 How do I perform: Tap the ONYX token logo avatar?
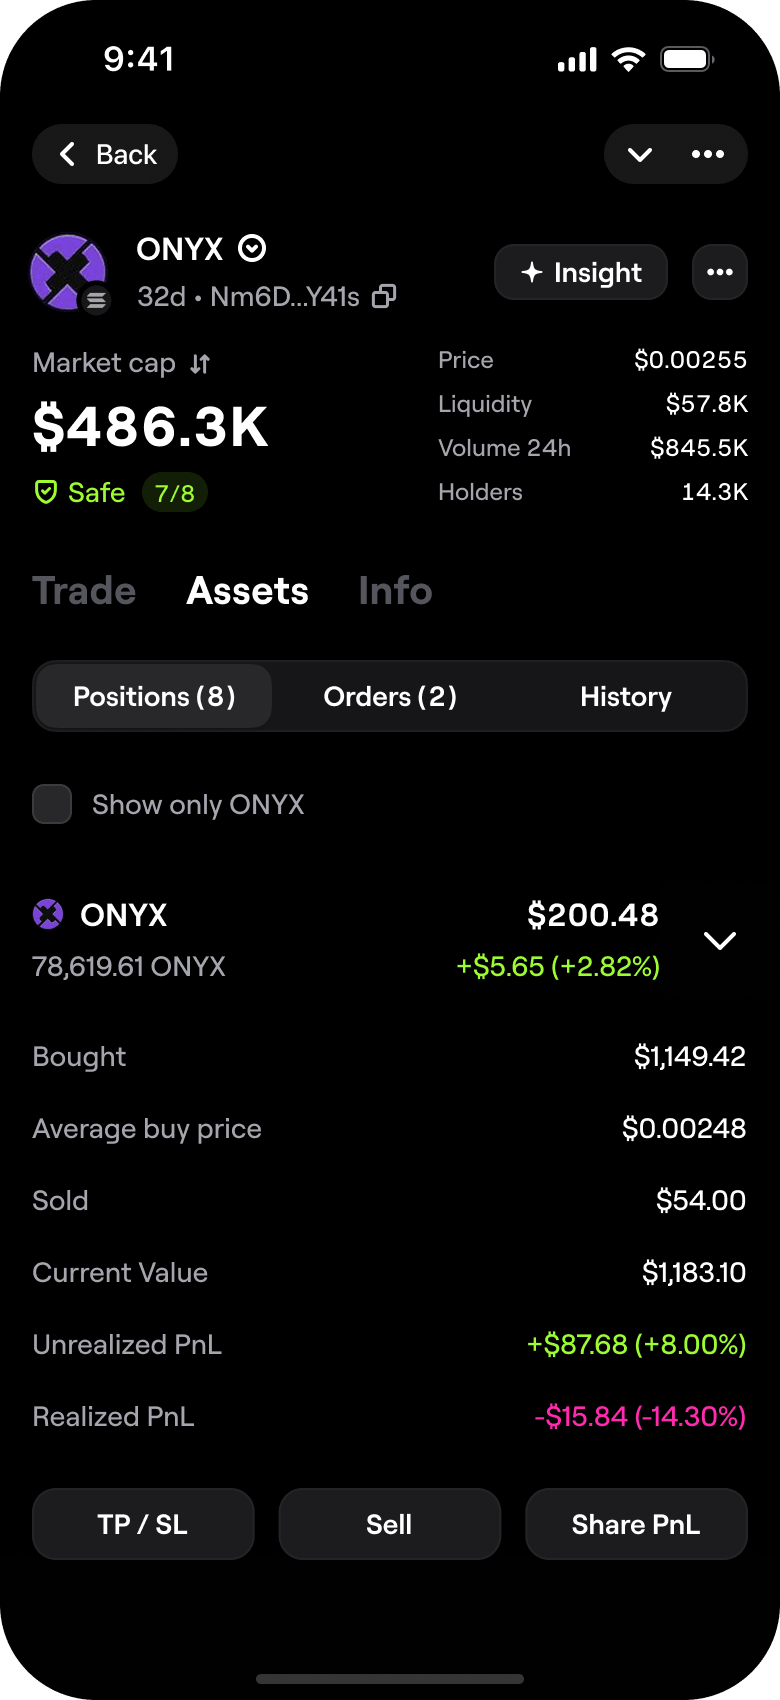(x=68, y=272)
